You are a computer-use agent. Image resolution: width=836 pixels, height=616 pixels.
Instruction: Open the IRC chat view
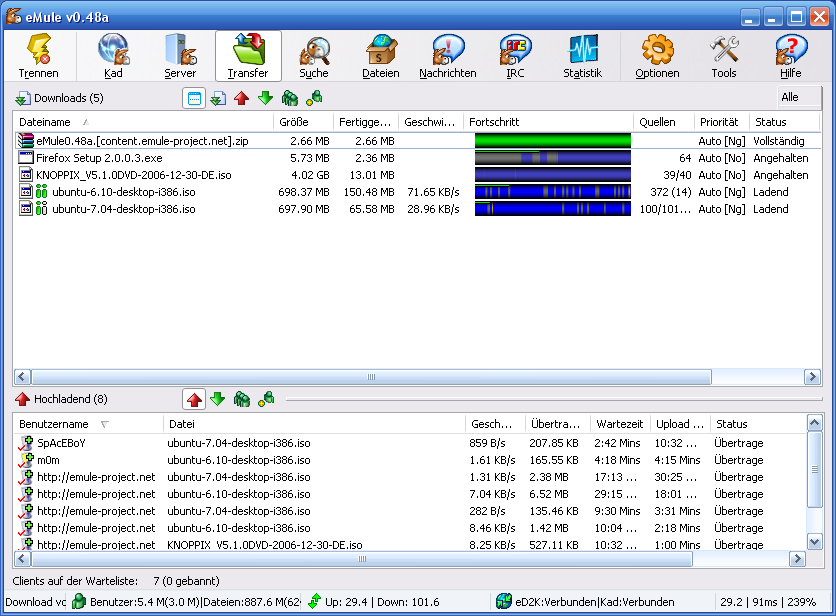515,56
